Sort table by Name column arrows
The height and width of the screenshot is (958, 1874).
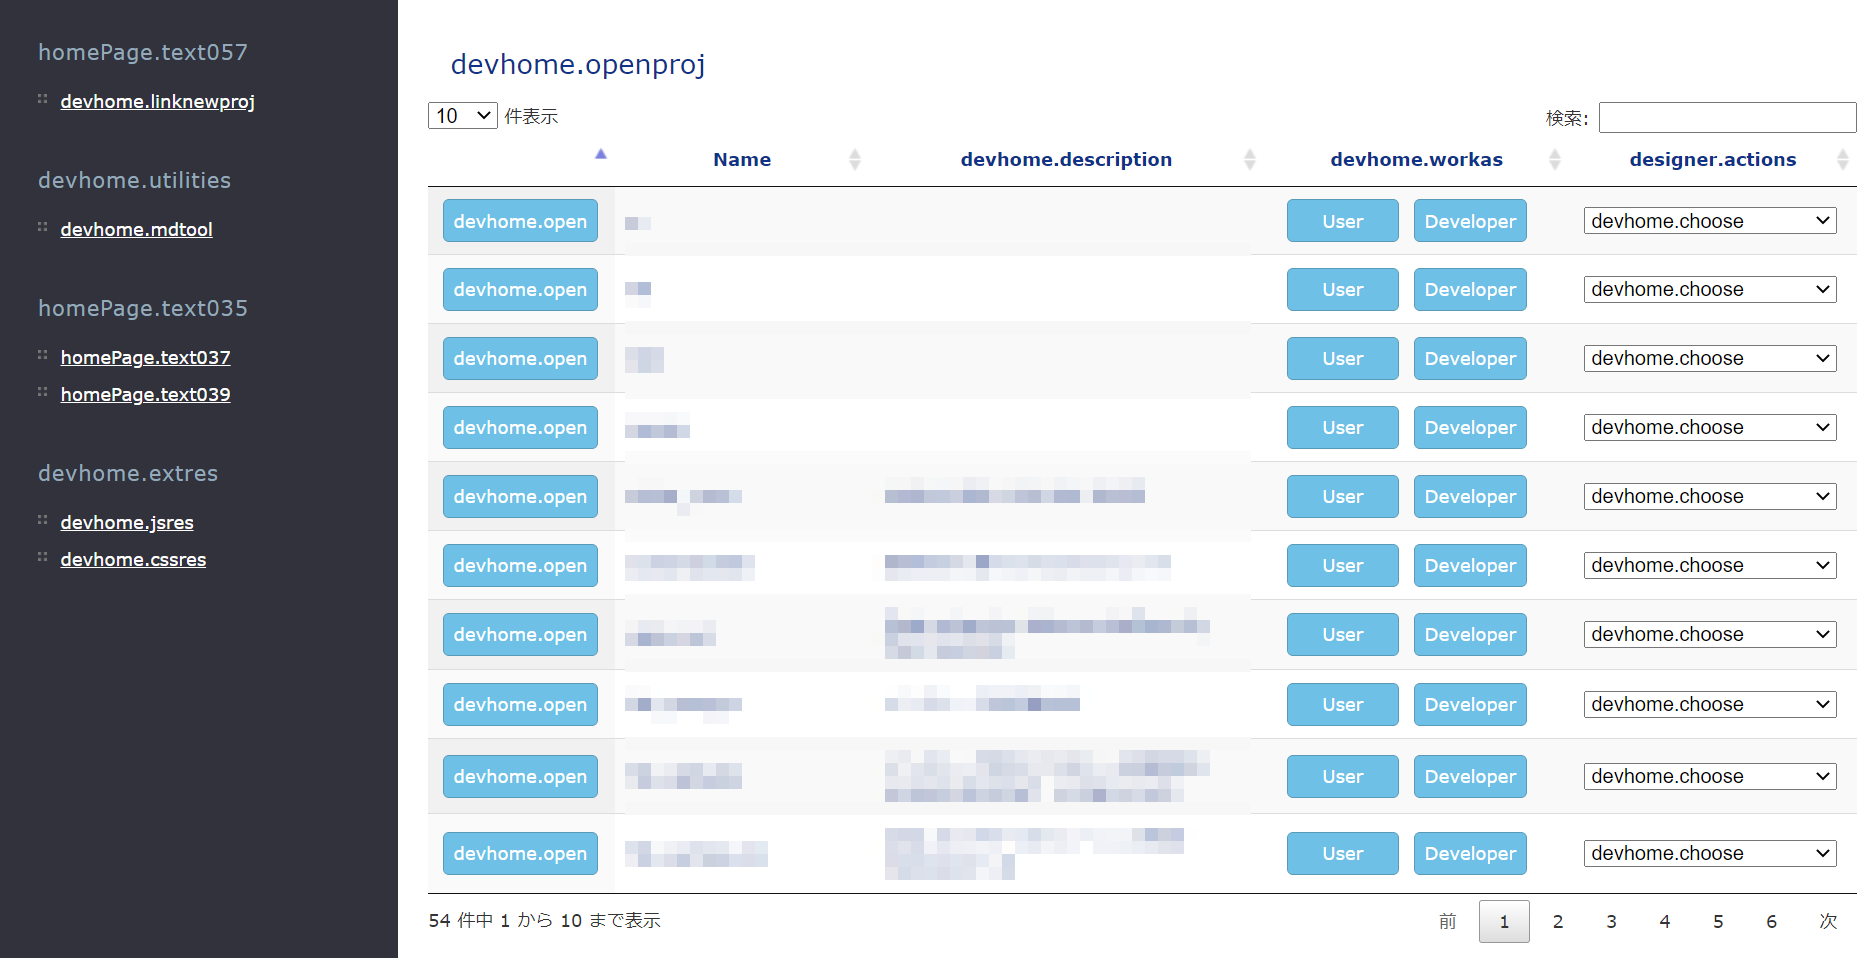coord(854,160)
